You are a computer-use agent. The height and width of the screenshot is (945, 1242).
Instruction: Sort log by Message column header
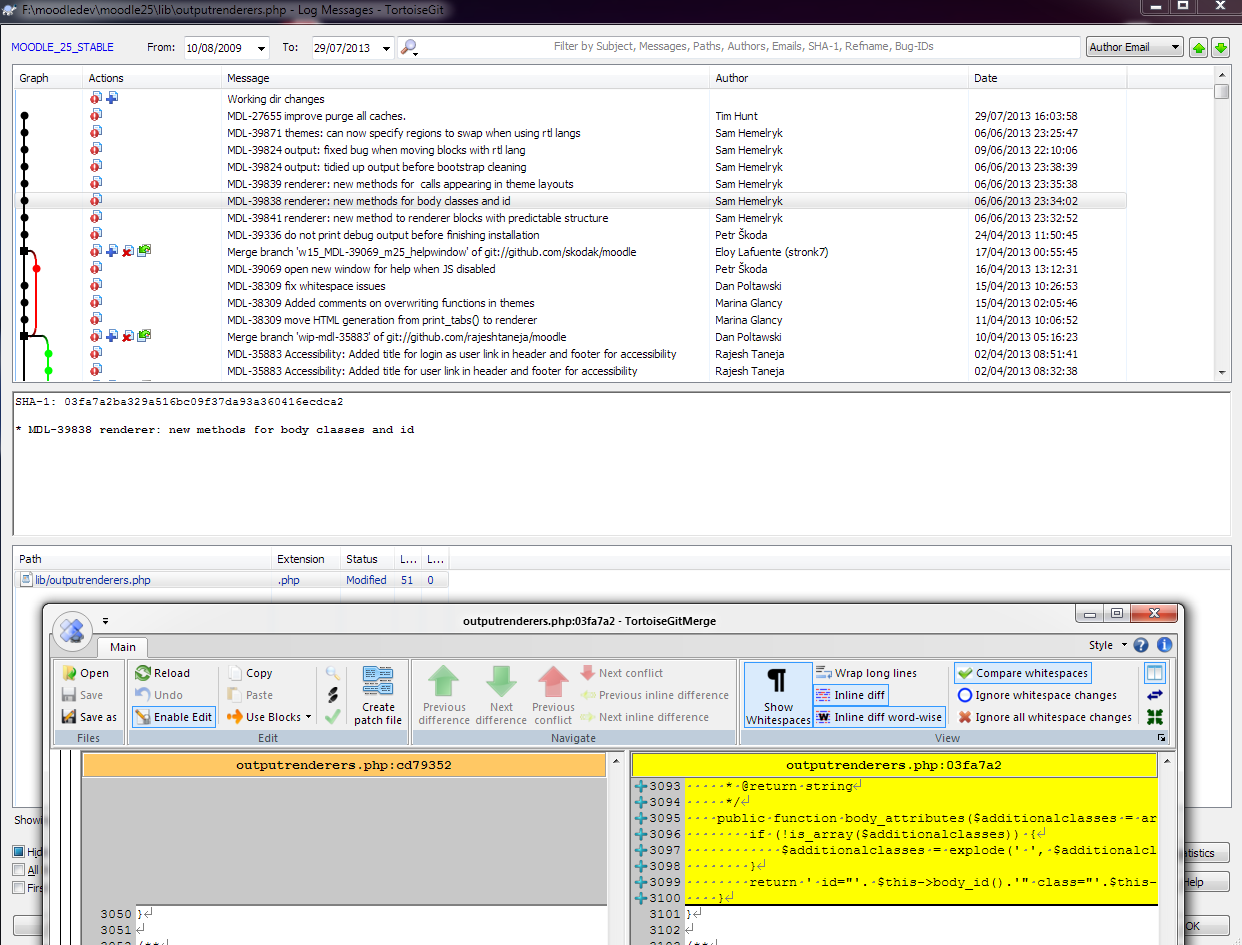point(465,78)
